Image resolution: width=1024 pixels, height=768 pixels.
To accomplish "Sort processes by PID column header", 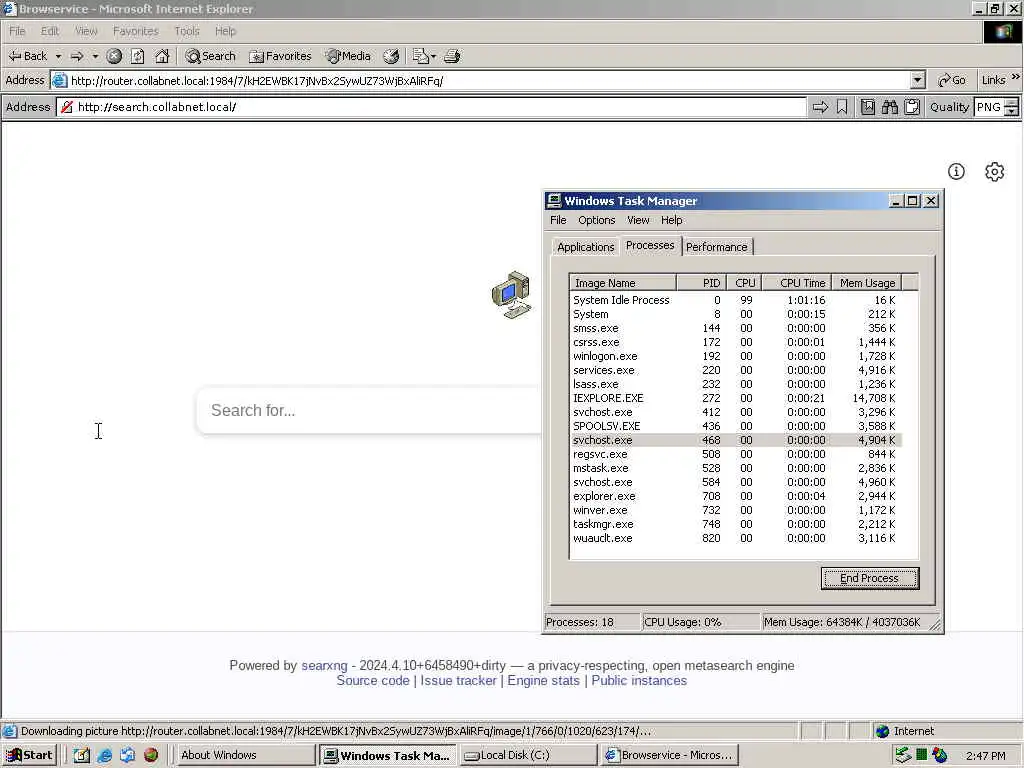I will [x=701, y=283].
